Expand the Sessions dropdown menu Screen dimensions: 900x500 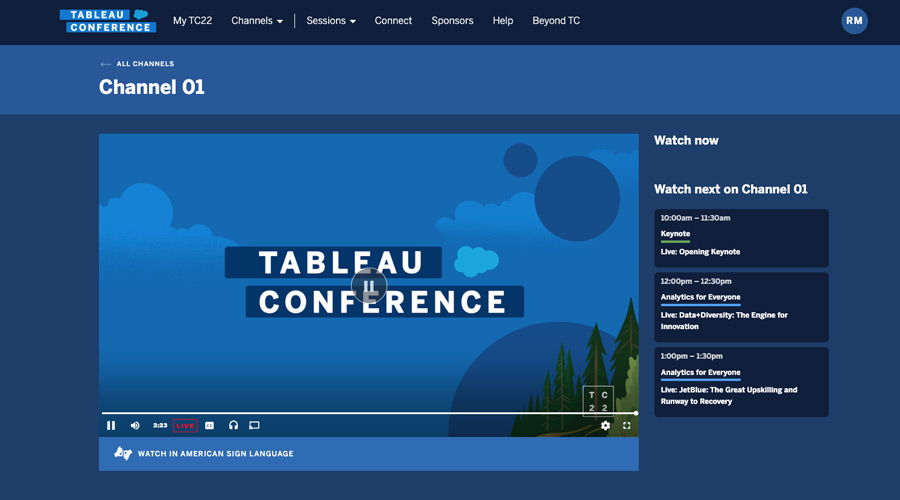[331, 21]
